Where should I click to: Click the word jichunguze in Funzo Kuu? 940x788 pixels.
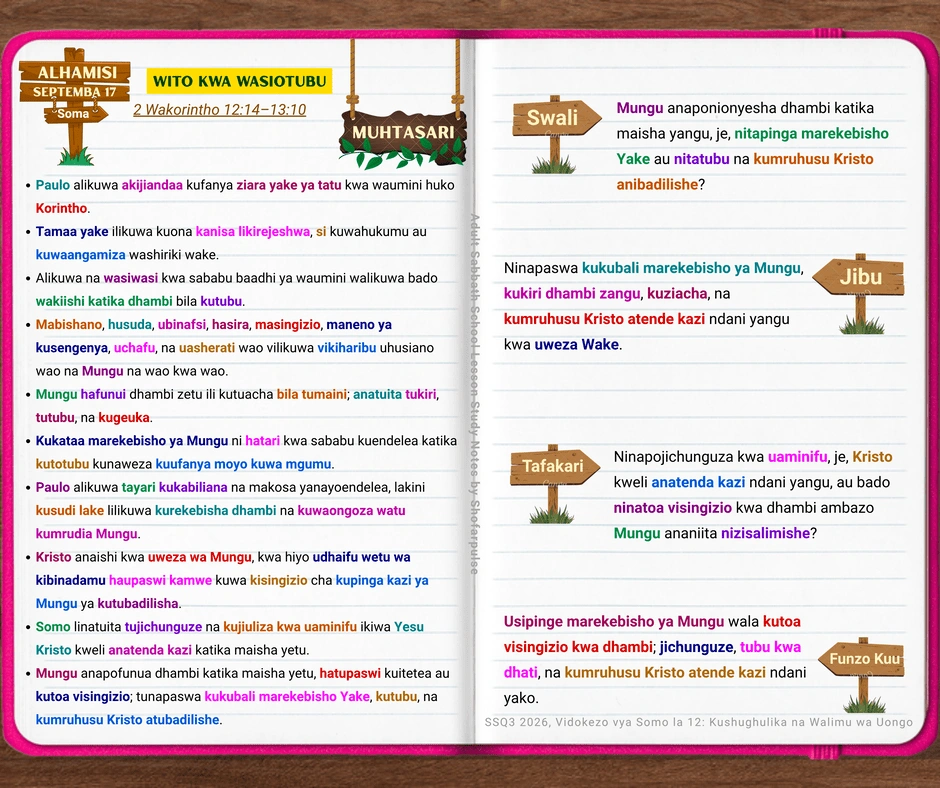pos(697,647)
